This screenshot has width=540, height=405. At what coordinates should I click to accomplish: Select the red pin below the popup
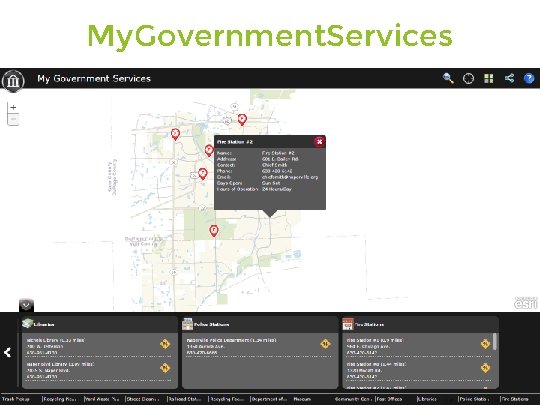214,230
